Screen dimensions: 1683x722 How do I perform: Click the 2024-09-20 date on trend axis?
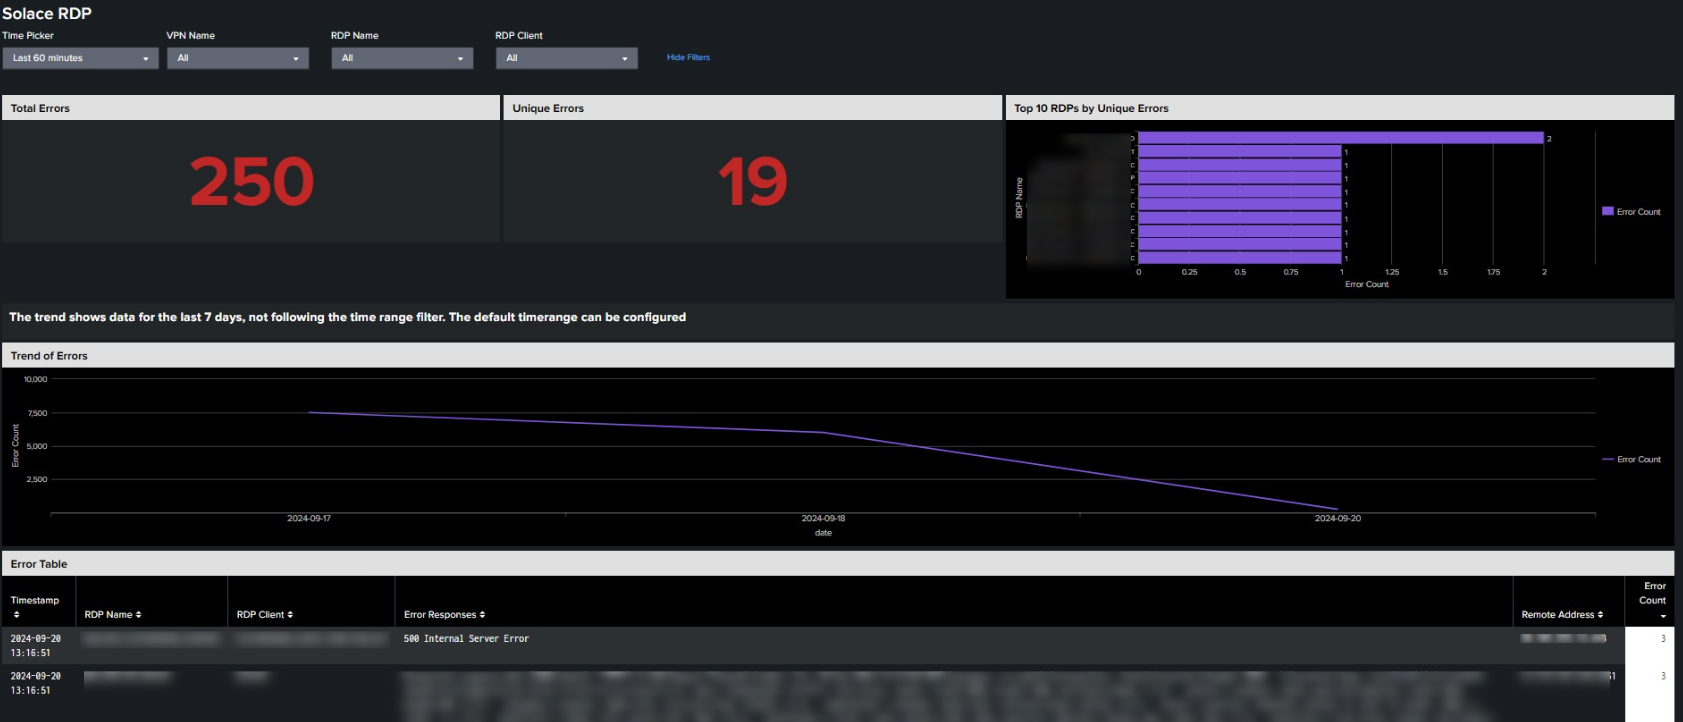pyautogui.click(x=1338, y=518)
